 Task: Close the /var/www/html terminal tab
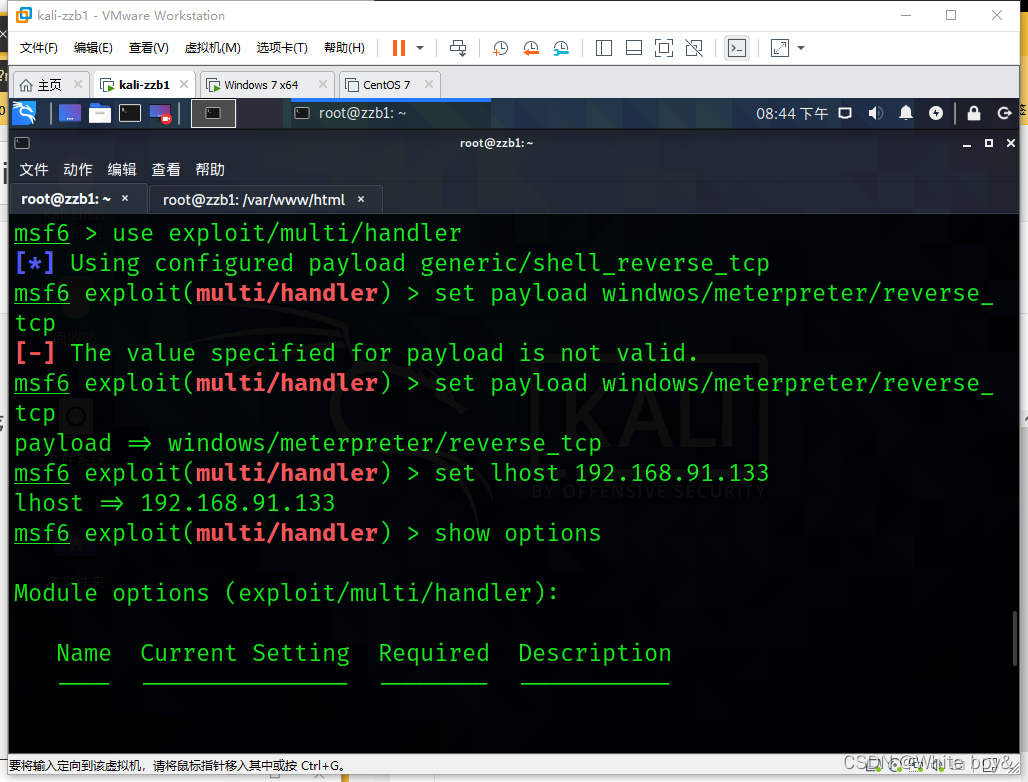pos(361,199)
